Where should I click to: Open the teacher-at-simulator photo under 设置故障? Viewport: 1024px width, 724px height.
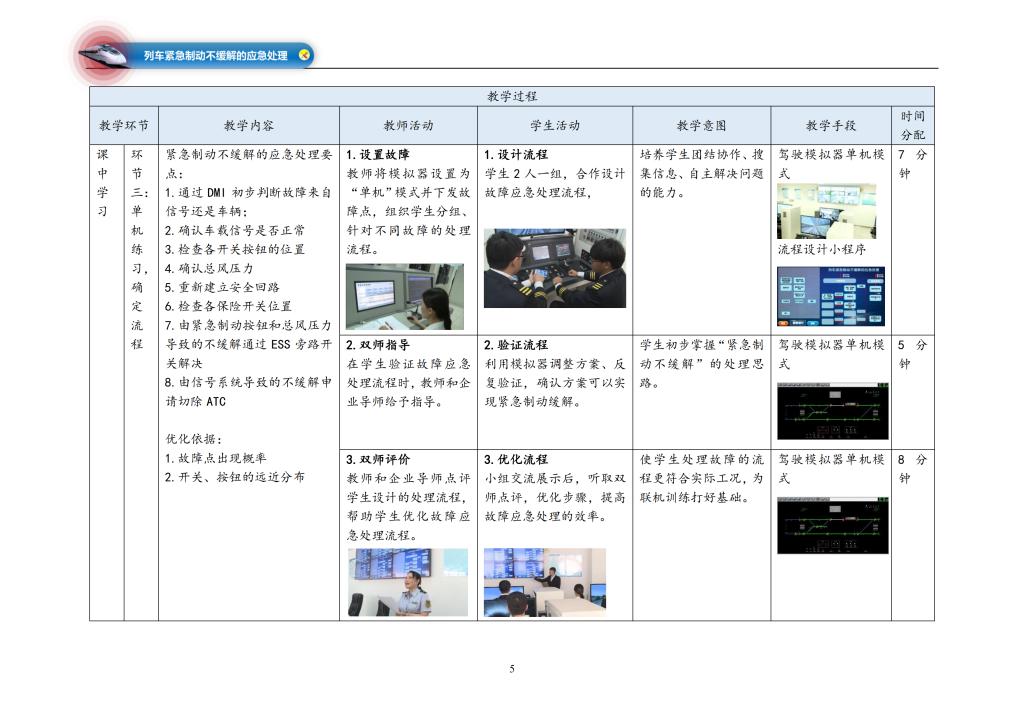pos(404,297)
